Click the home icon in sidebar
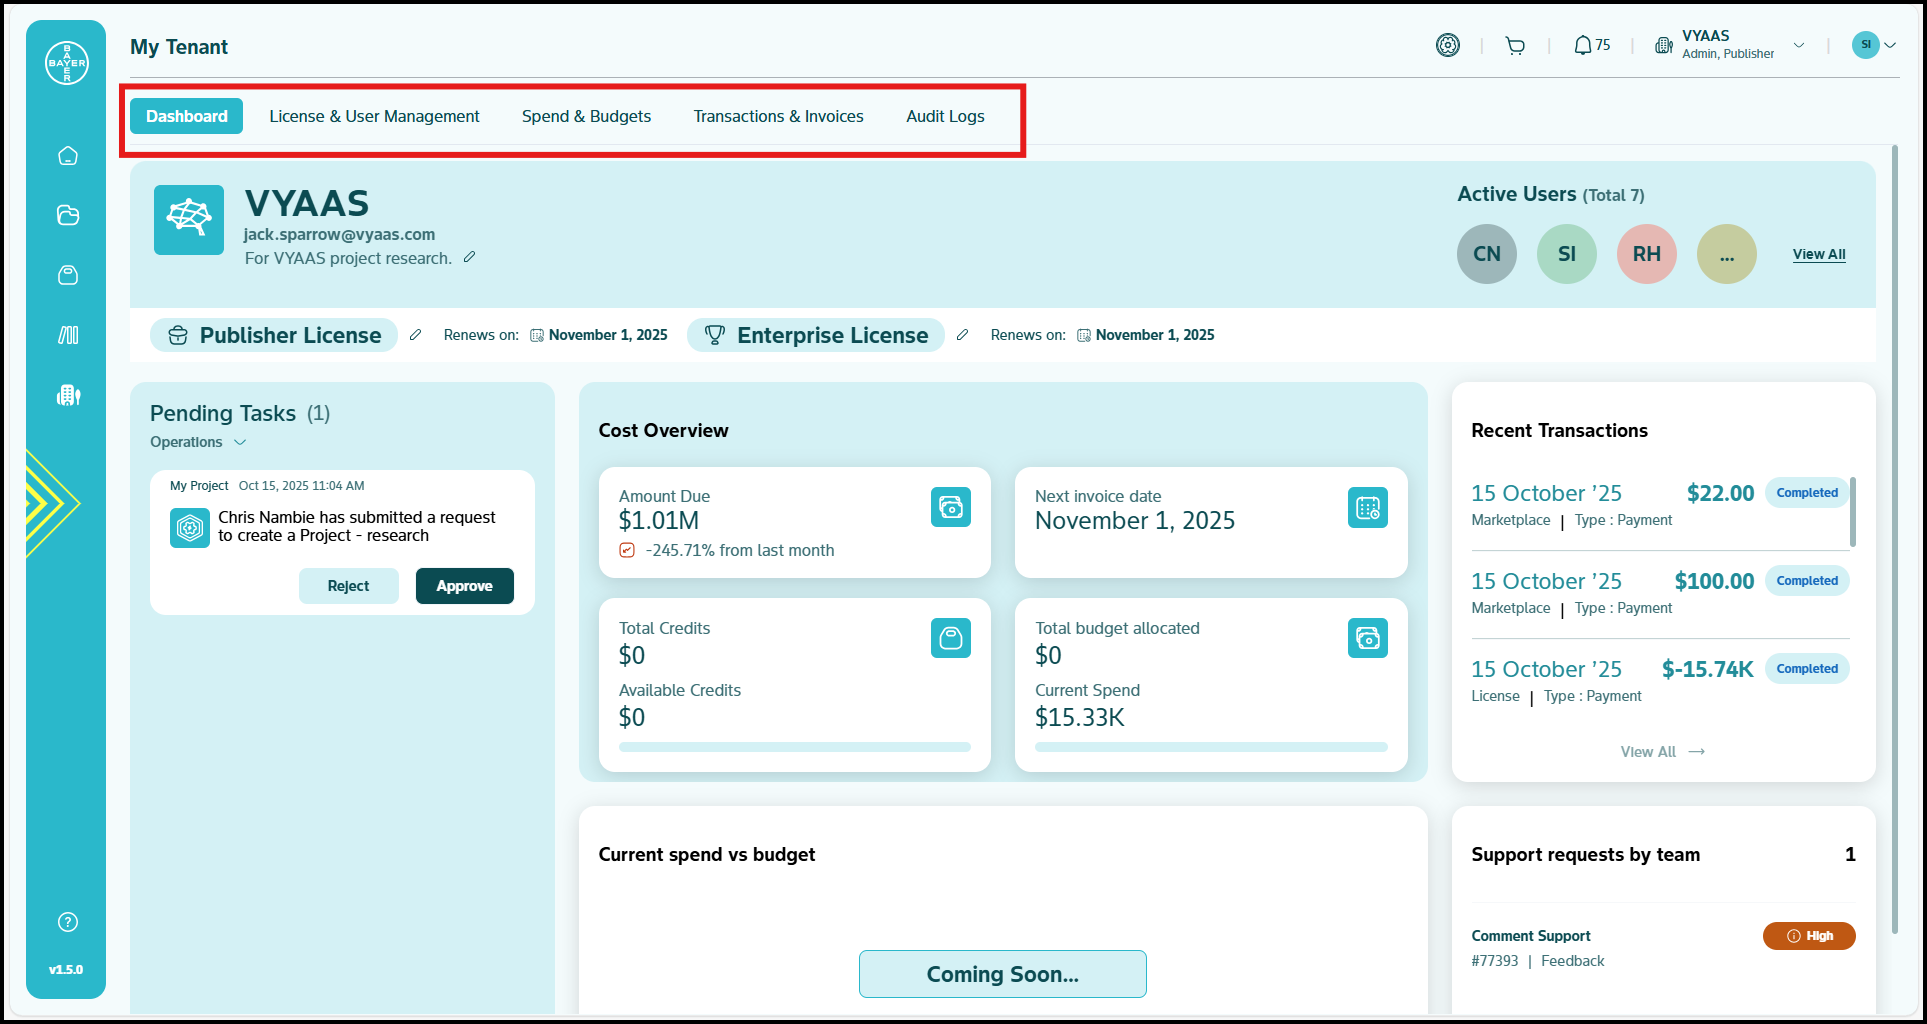Screen dimensions: 1927x1024 point(68,156)
